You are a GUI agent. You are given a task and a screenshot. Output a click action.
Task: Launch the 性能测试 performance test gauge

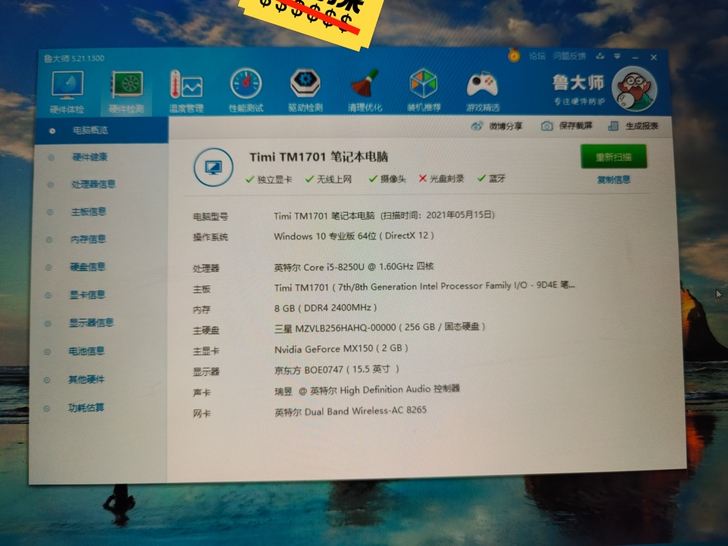pyautogui.click(x=246, y=91)
